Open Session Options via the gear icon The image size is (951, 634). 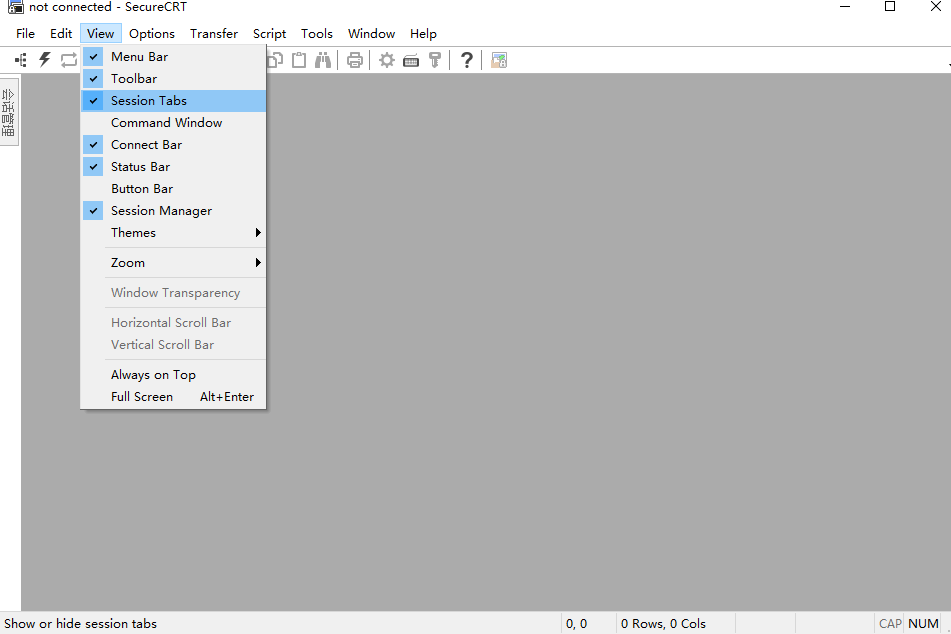click(x=387, y=60)
